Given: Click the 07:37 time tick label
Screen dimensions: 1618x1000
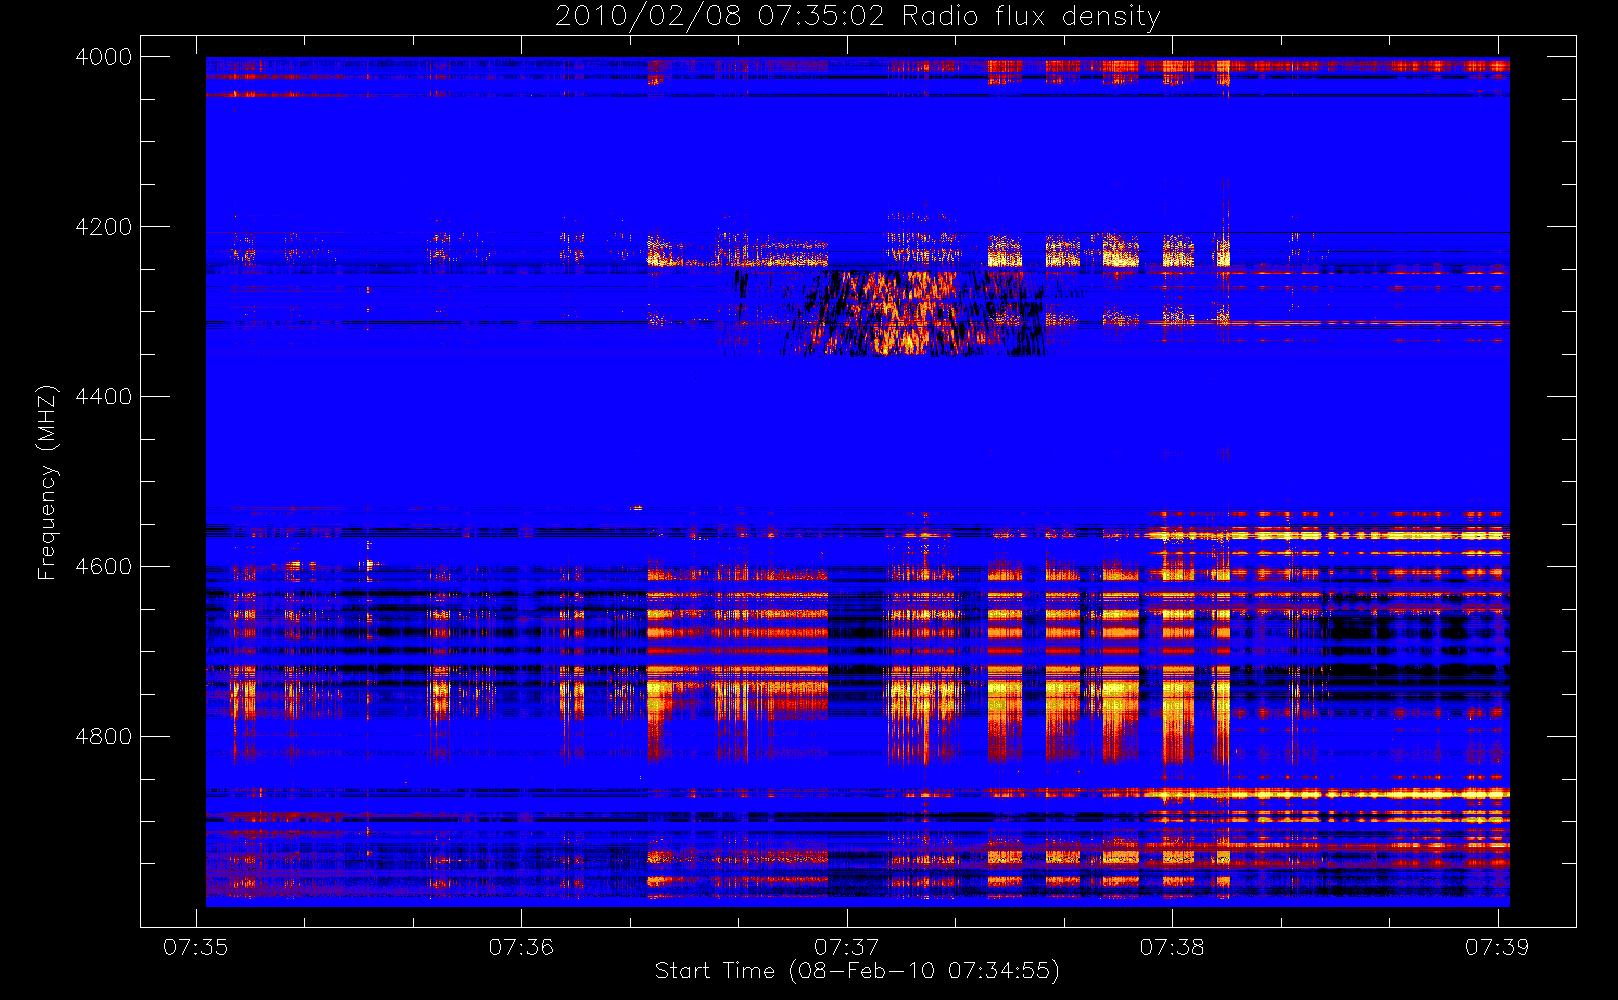Looking at the screenshot, I should 847,947.
